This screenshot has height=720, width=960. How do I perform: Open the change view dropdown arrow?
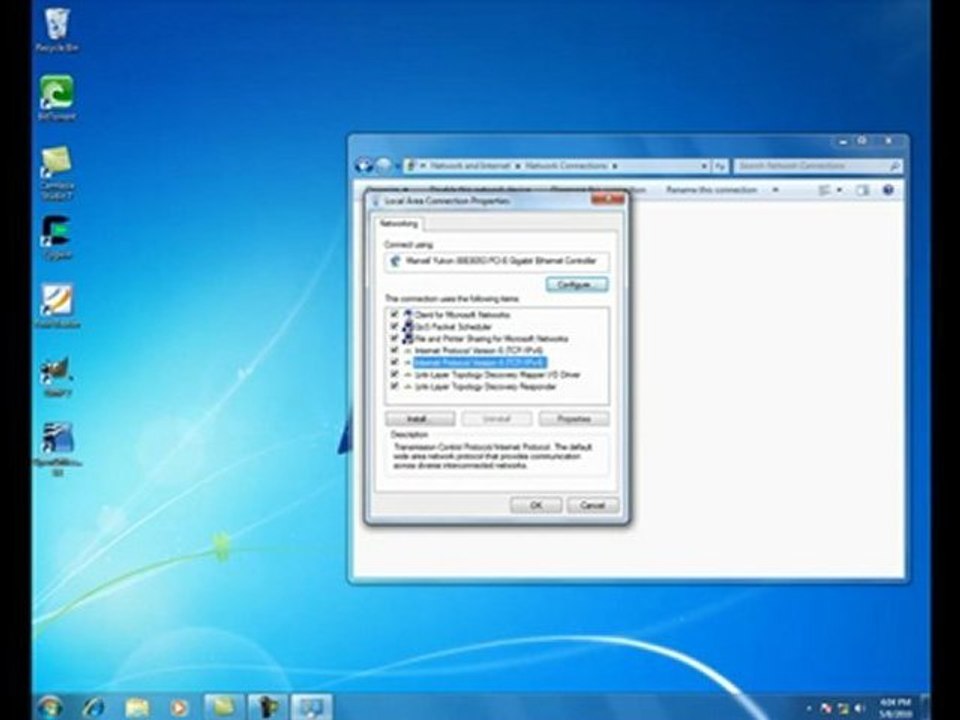[x=839, y=190]
